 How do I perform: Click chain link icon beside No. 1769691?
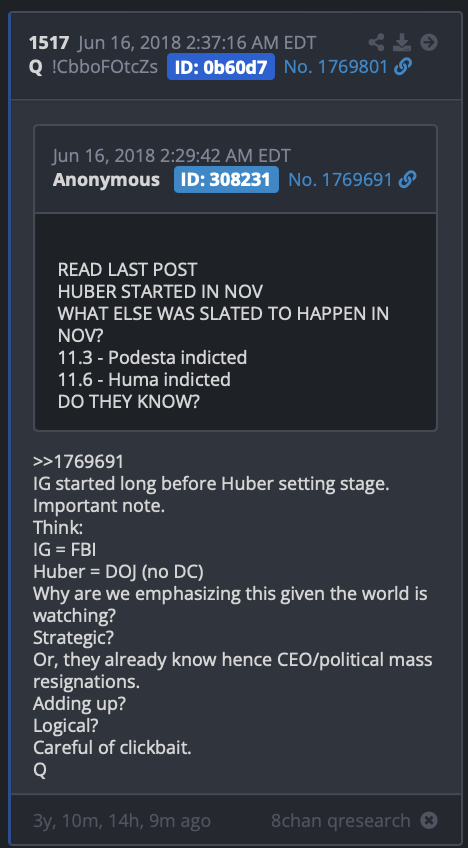click(407, 179)
